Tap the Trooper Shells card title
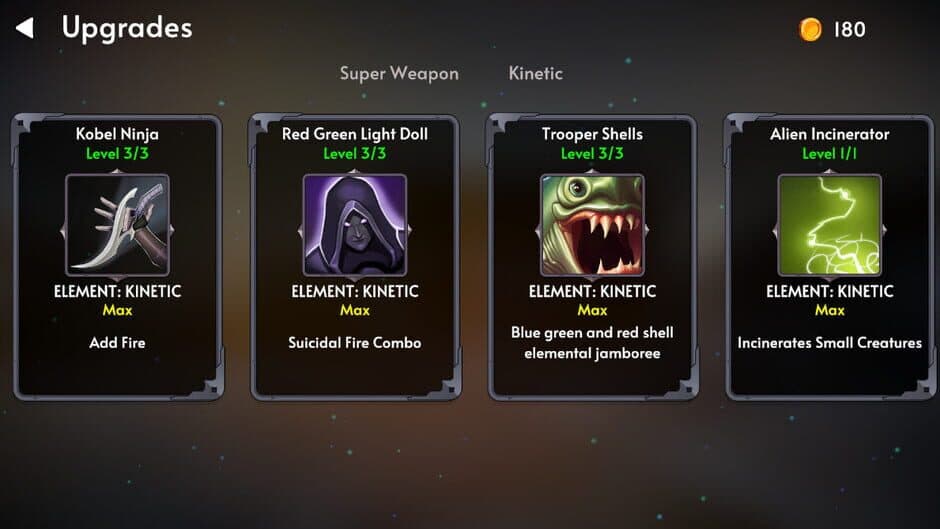The width and height of the screenshot is (940, 529). (x=592, y=134)
